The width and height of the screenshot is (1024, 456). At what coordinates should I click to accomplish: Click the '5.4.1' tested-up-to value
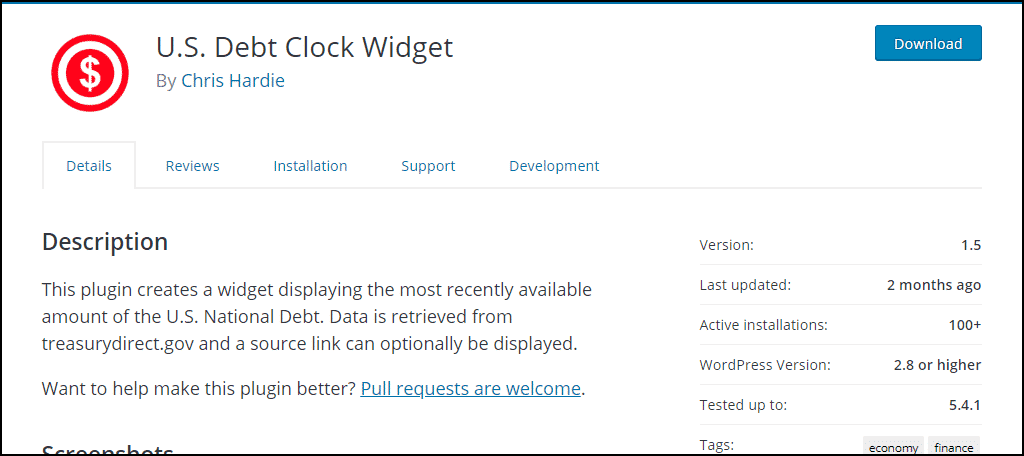pyautogui.click(x=965, y=405)
